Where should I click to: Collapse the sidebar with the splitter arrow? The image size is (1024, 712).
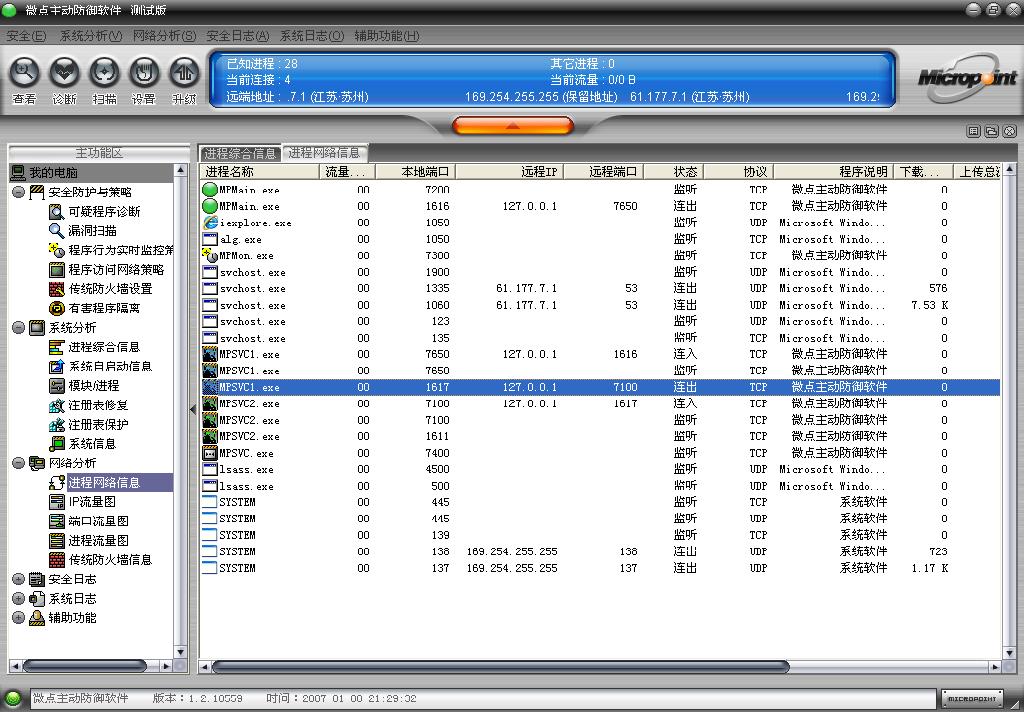(x=193, y=410)
